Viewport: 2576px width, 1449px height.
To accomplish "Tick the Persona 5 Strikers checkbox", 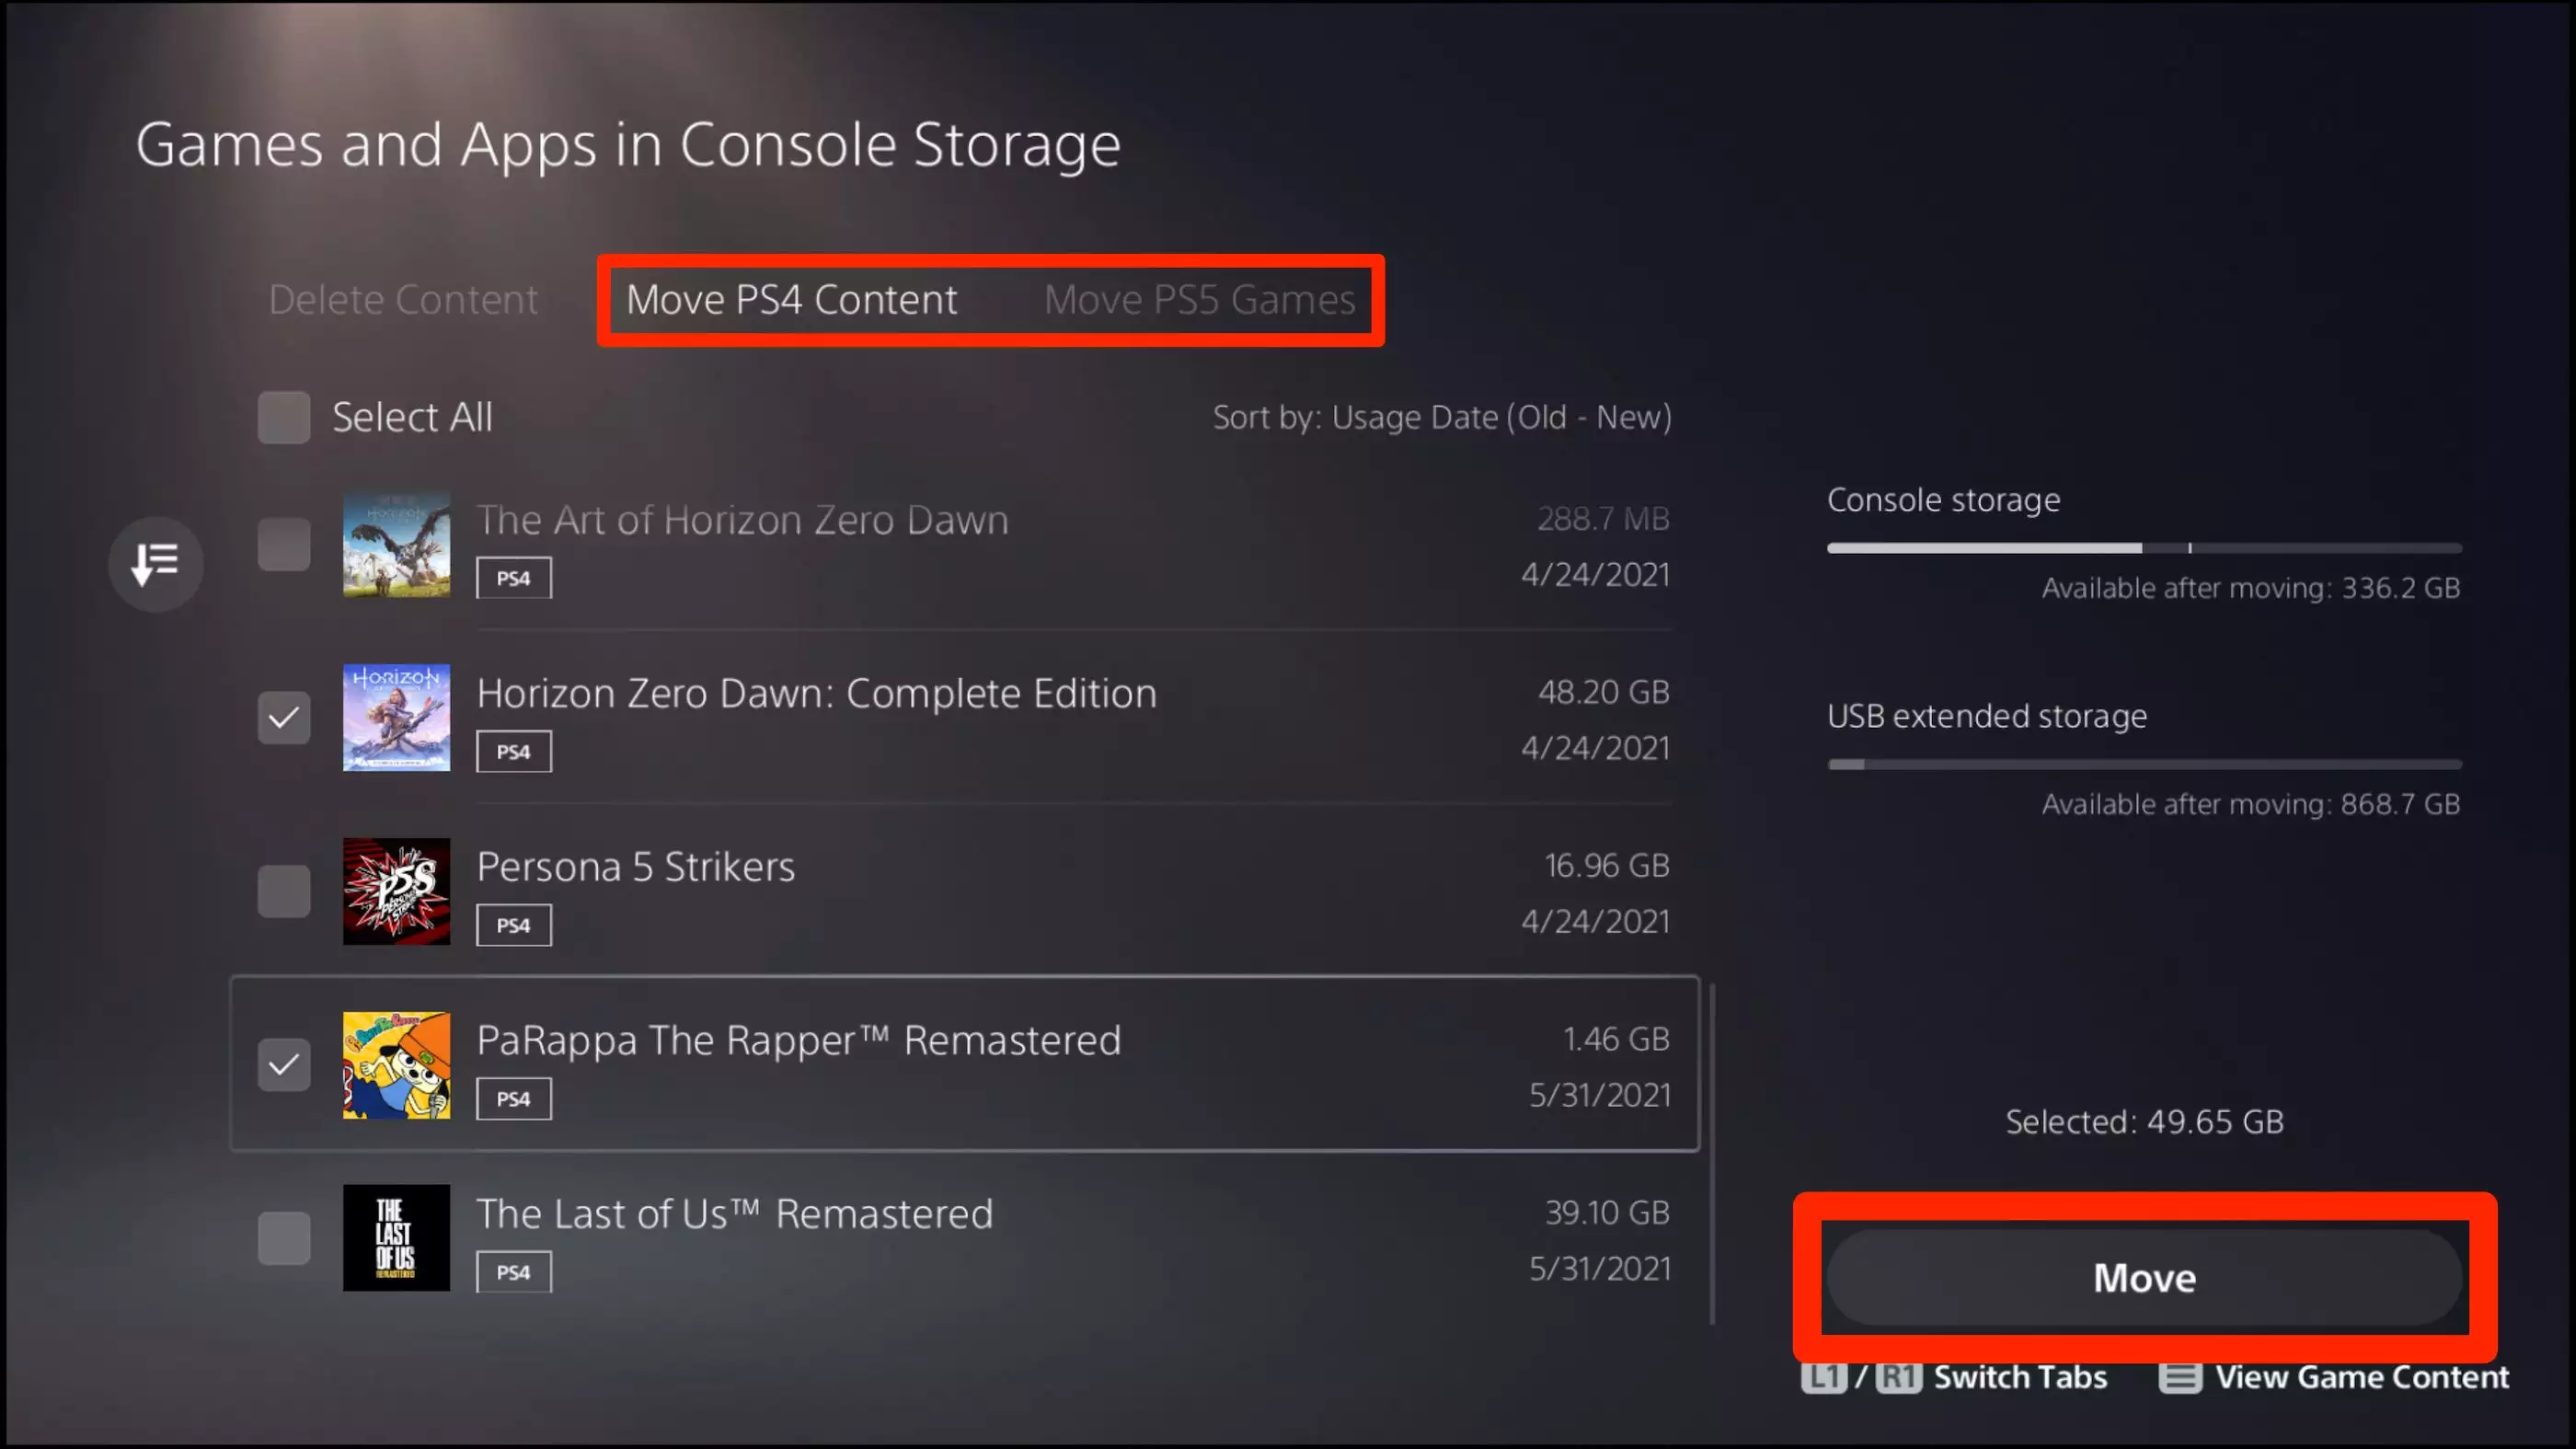I will 284,891.
